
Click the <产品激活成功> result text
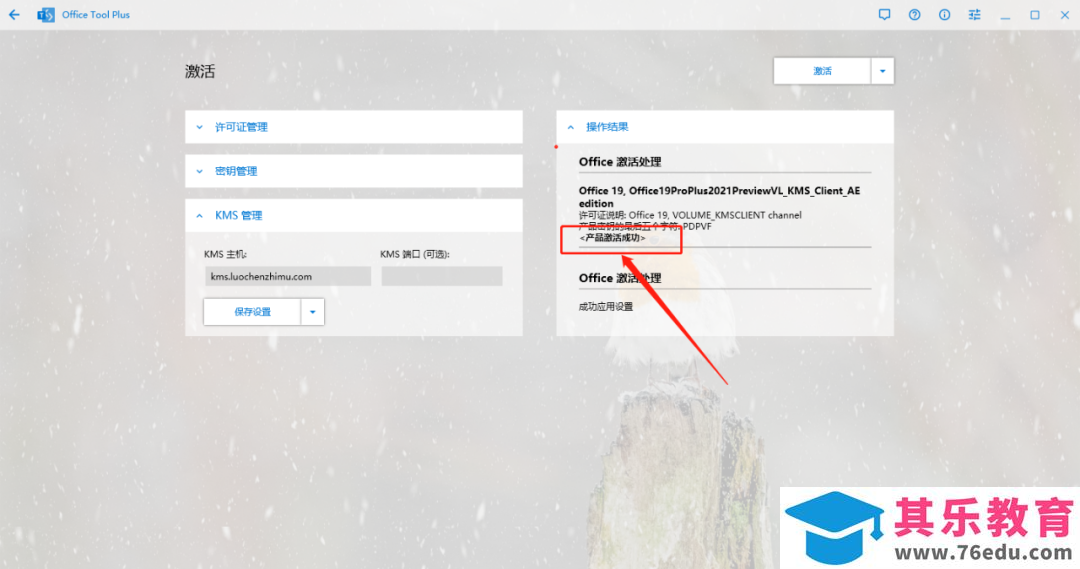coord(612,238)
